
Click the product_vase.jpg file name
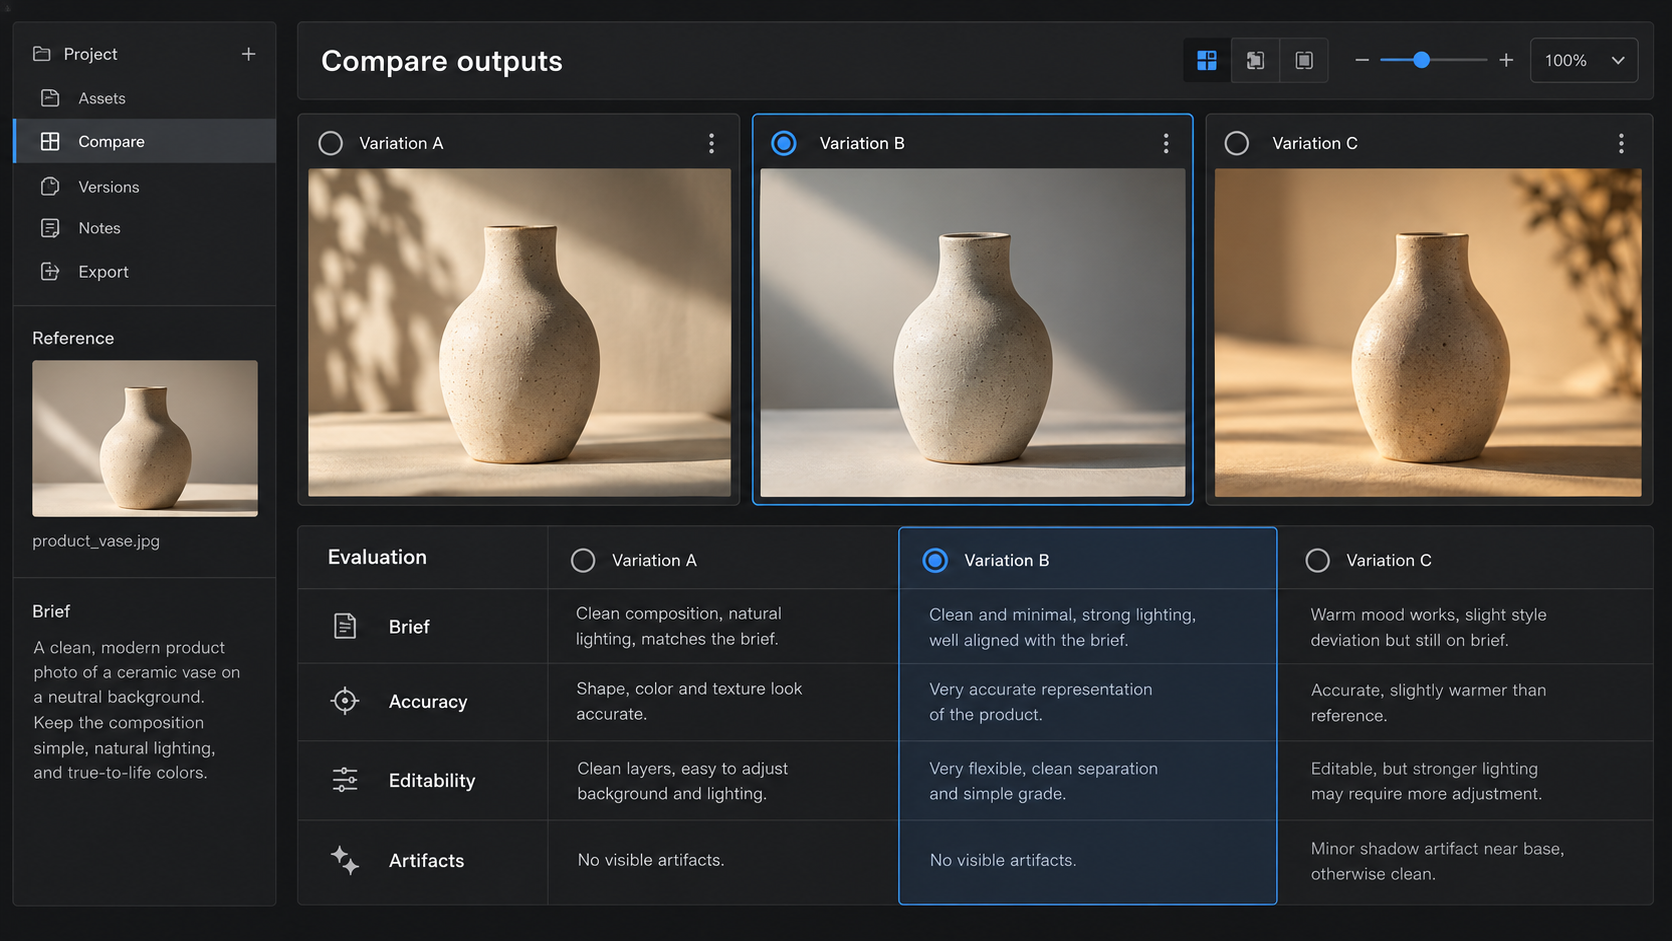pyautogui.click(x=96, y=541)
